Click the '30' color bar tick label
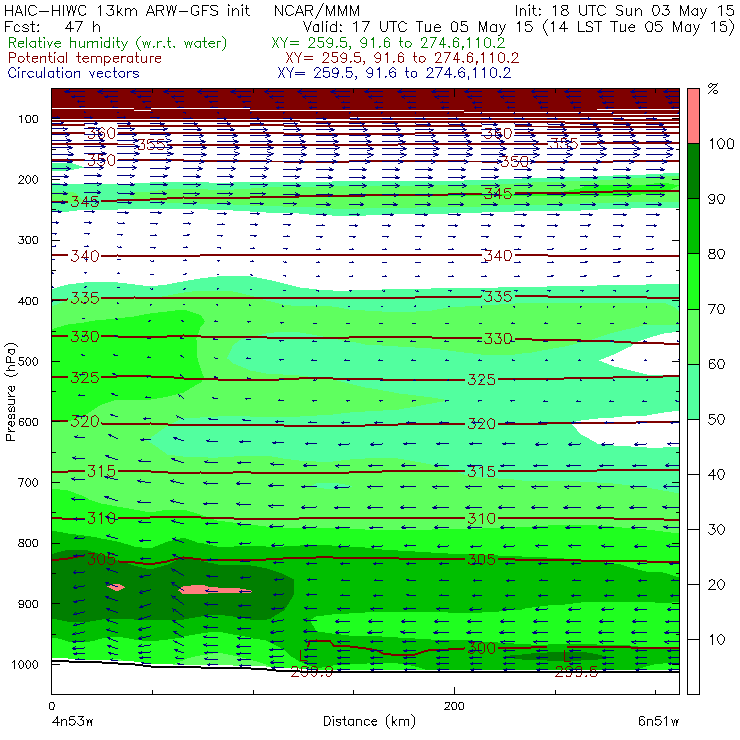The image size is (740, 740). pyautogui.click(x=716, y=530)
